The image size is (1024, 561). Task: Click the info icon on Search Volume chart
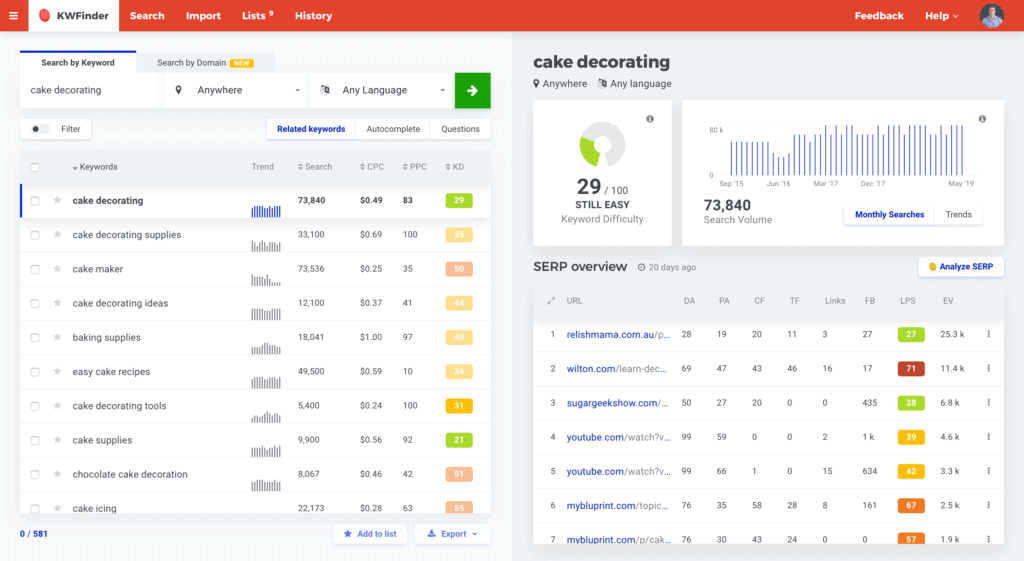(x=982, y=119)
